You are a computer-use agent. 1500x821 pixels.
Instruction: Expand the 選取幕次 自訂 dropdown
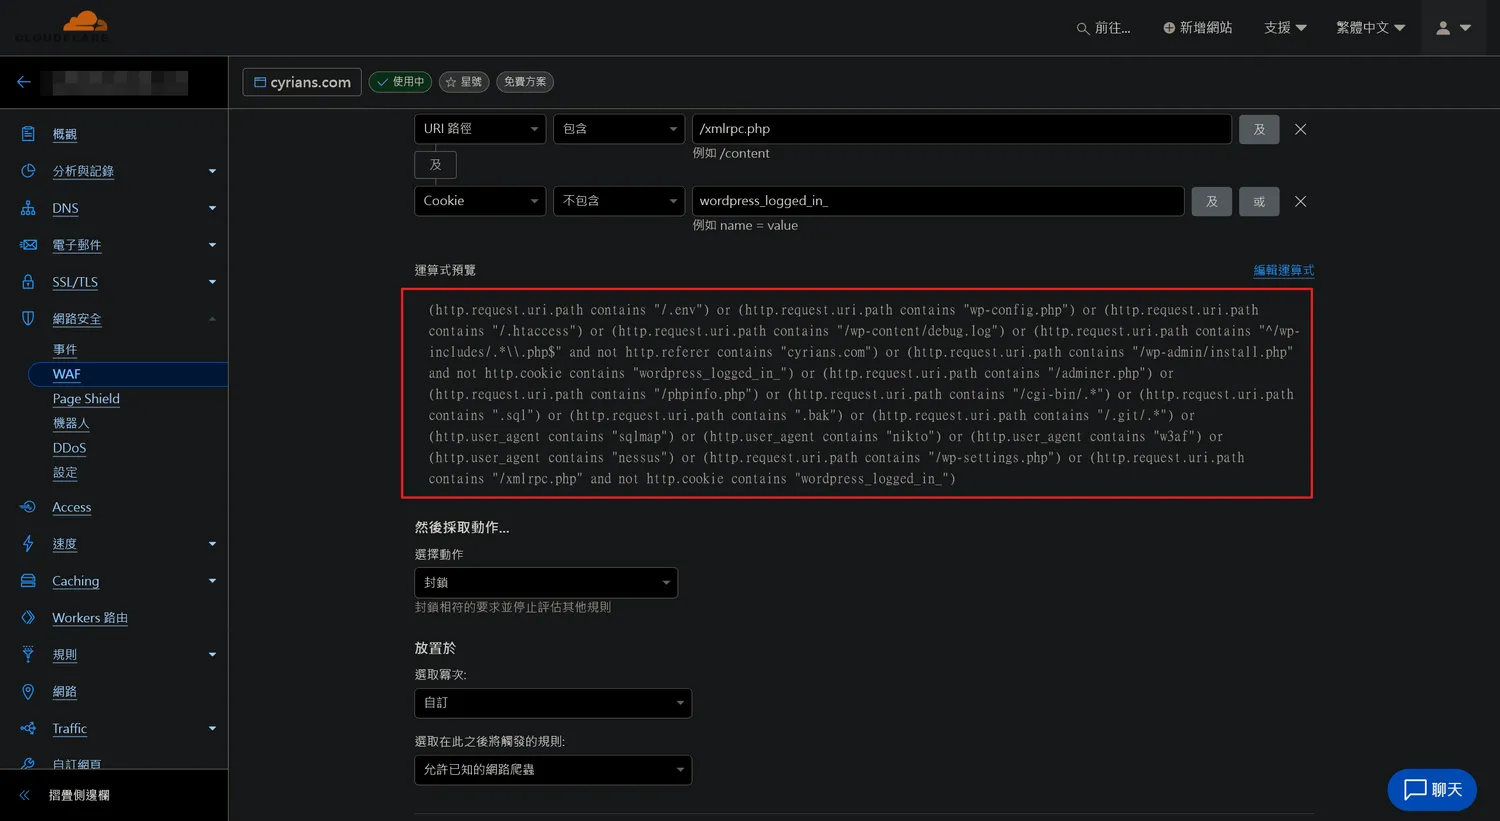click(553, 703)
